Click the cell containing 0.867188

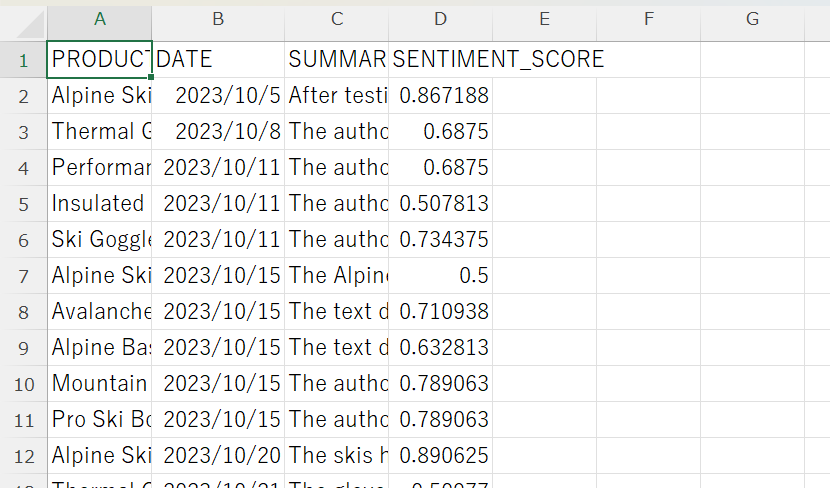point(440,96)
